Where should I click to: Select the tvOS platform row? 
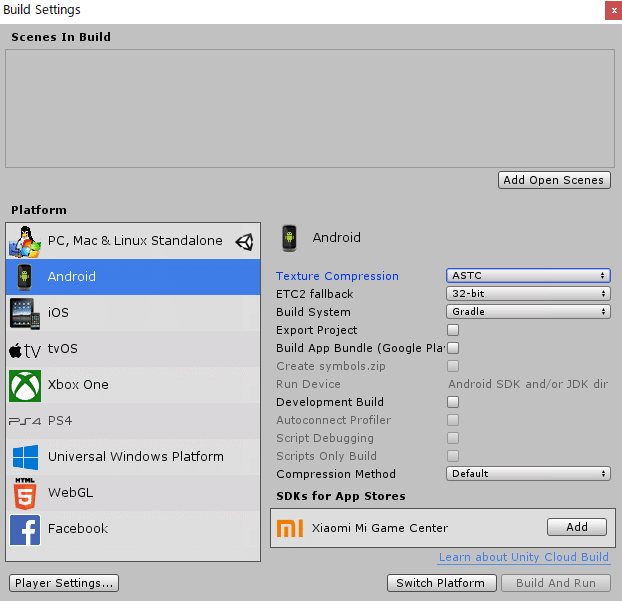coord(133,349)
